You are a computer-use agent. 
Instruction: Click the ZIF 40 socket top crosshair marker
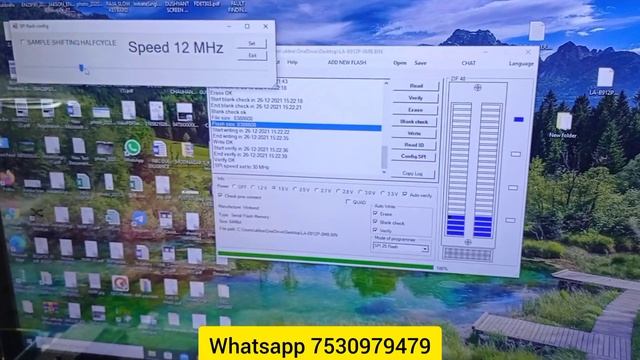tap(478, 88)
